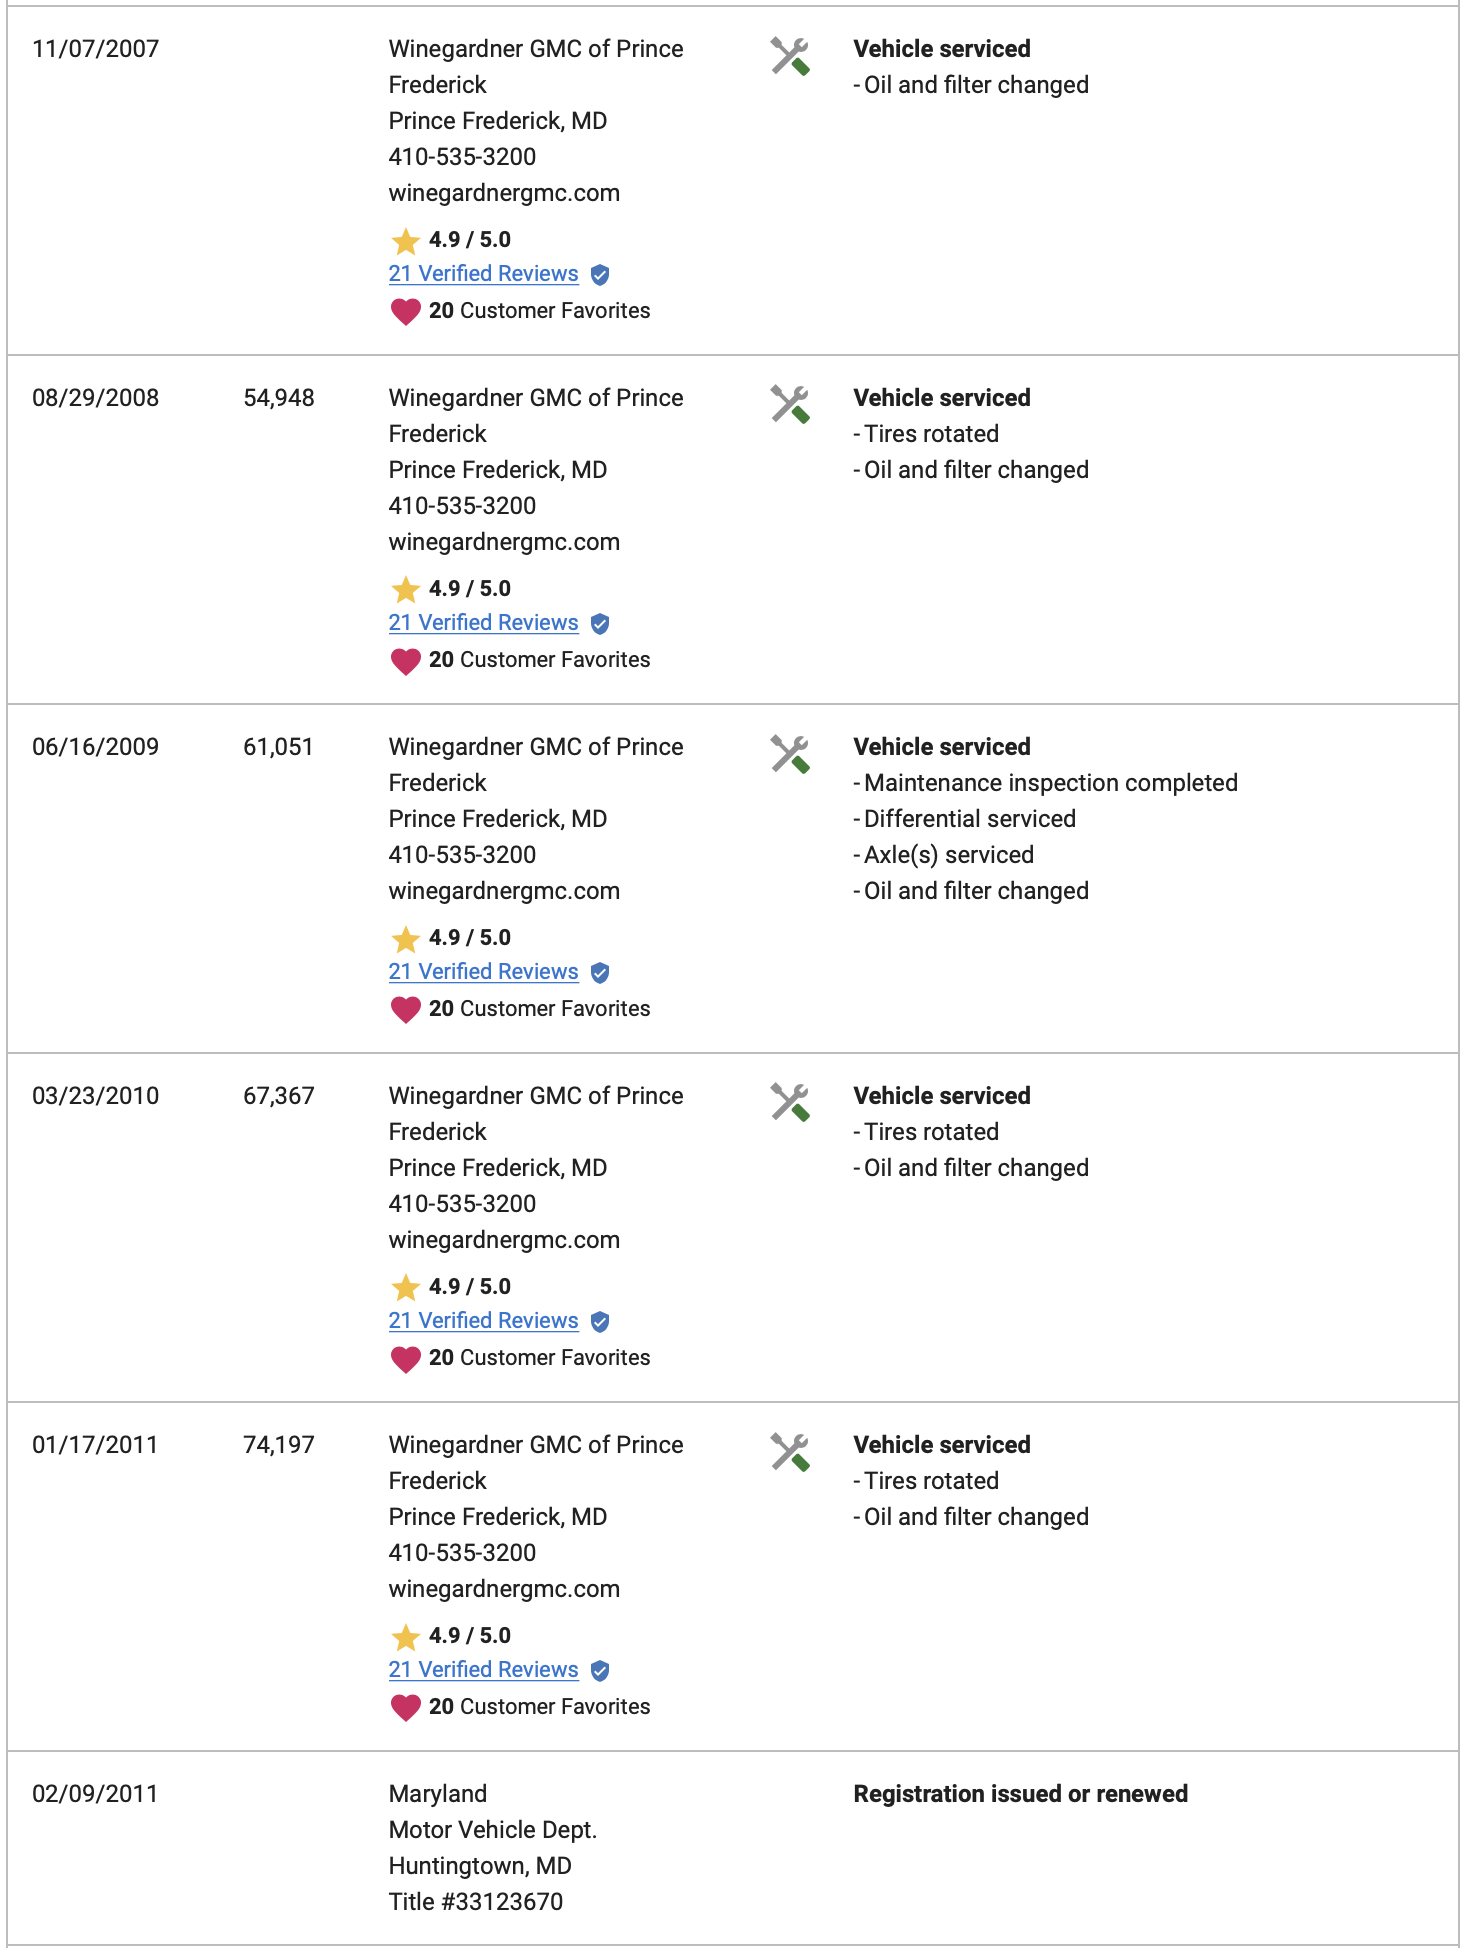Click the gold star rating in 11/07/2007 entry

click(x=405, y=241)
